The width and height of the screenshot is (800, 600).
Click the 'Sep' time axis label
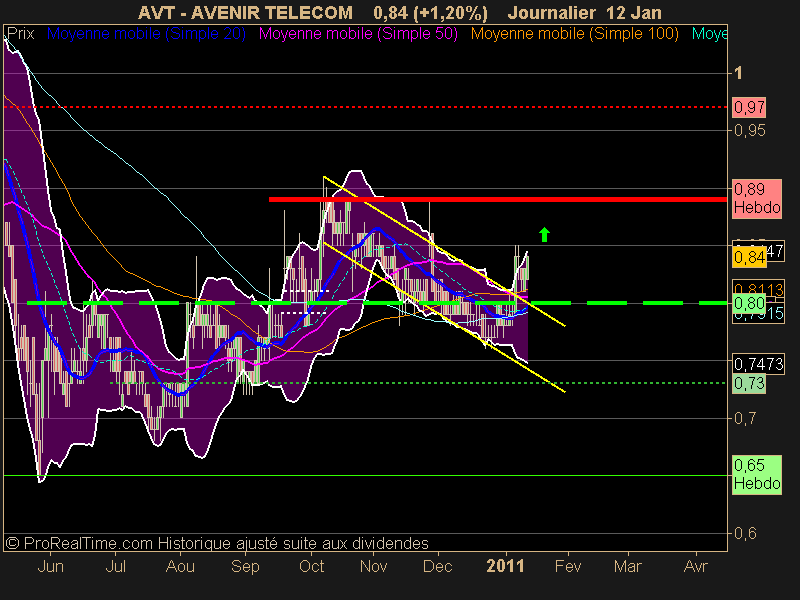245,566
